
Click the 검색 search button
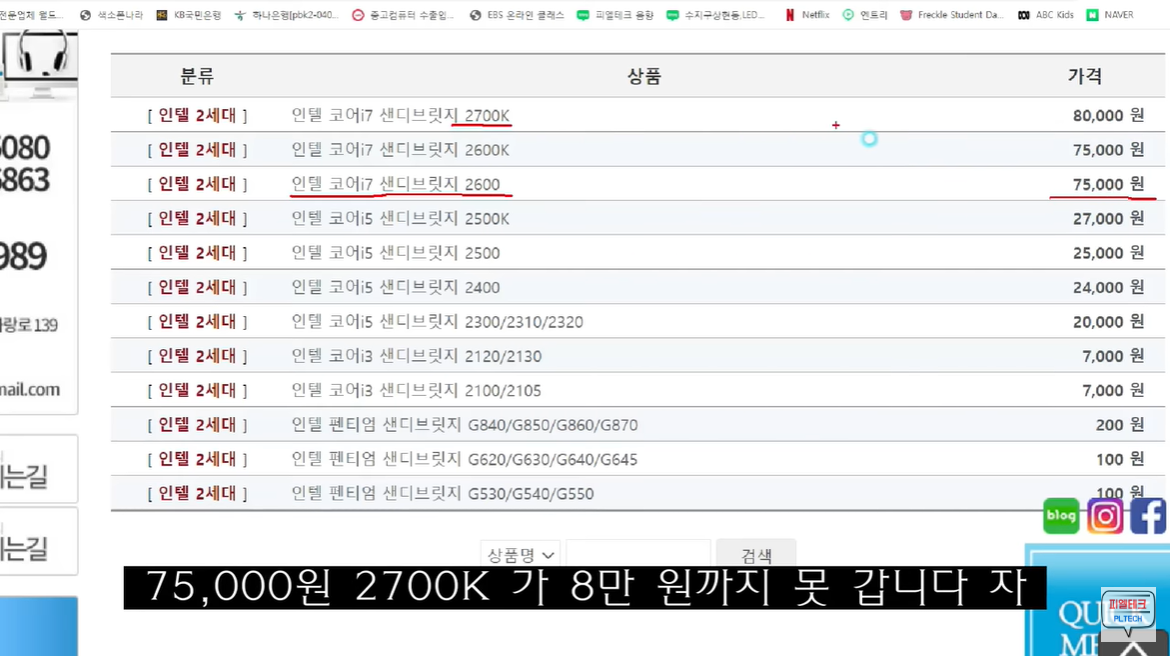pyautogui.click(x=756, y=555)
